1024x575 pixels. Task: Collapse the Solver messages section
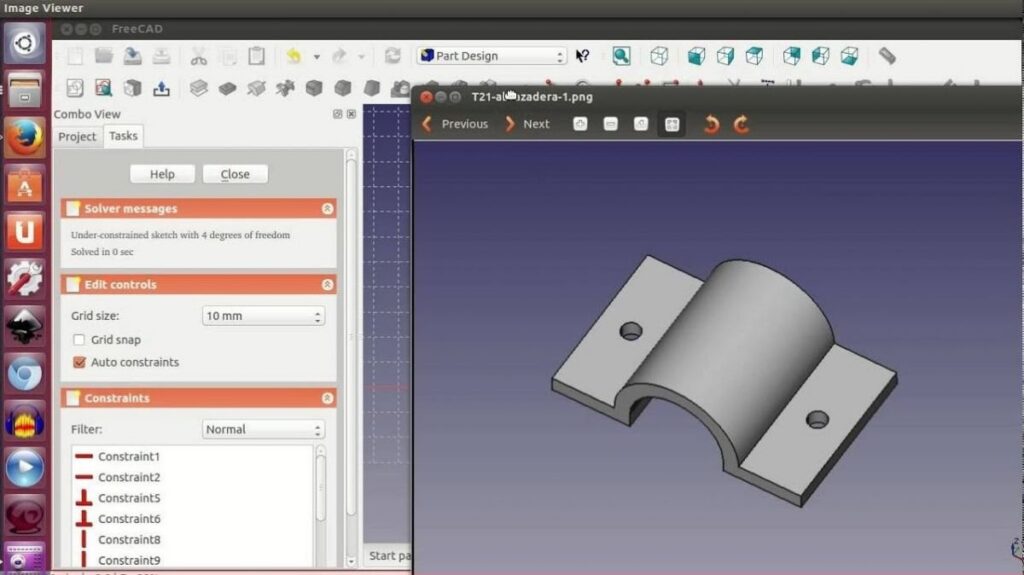pyautogui.click(x=327, y=209)
